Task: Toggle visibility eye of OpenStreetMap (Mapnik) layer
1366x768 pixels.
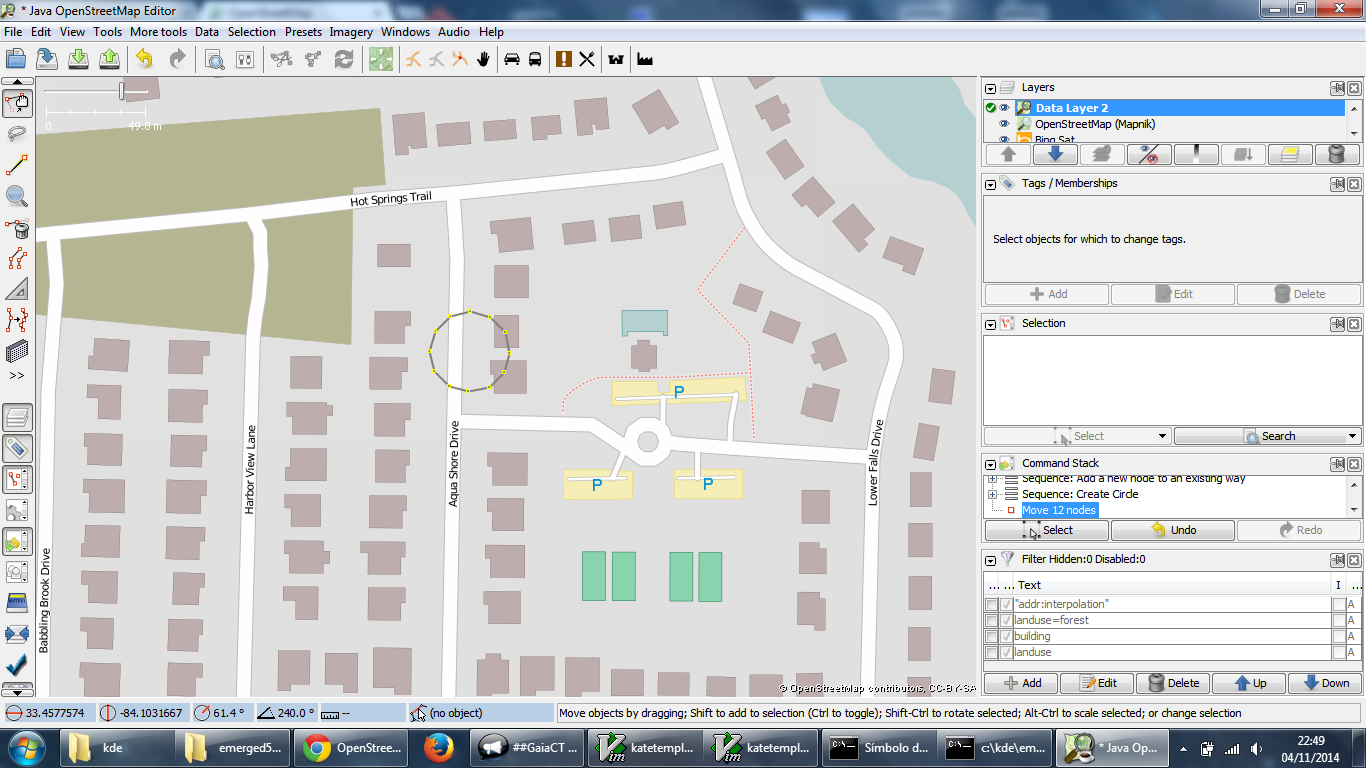Action: pos(1005,124)
